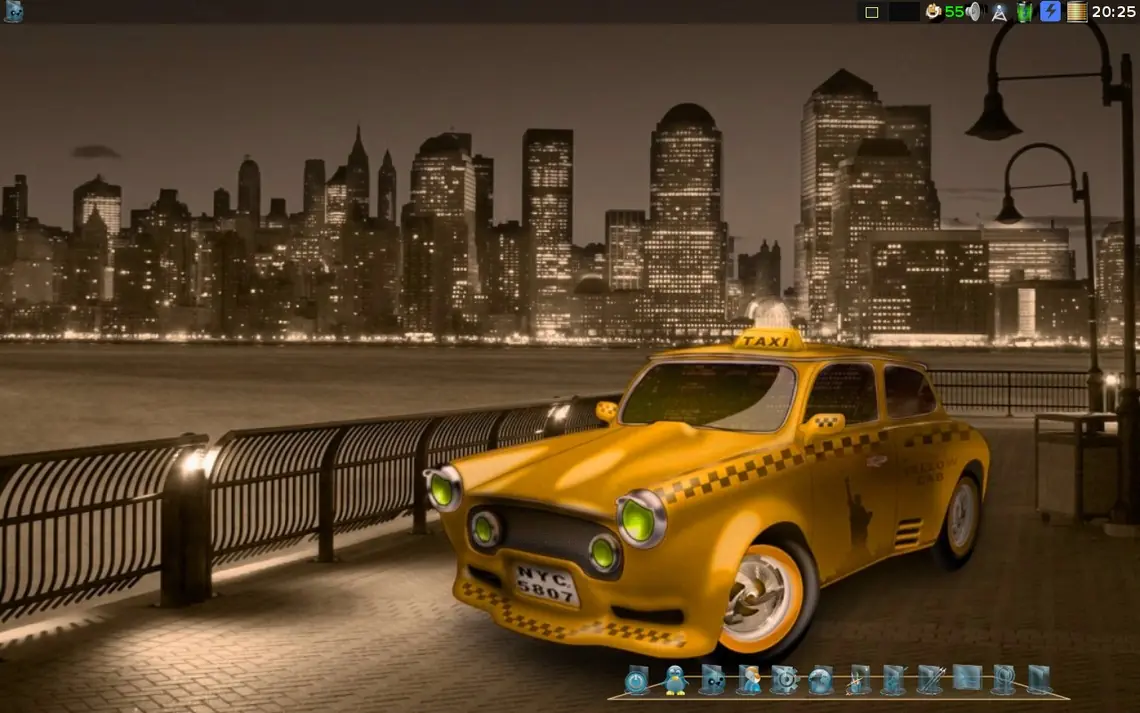This screenshot has height=713, width=1140.
Task: Click the green battery tray icon
Action: click(x=1024, y=12)
